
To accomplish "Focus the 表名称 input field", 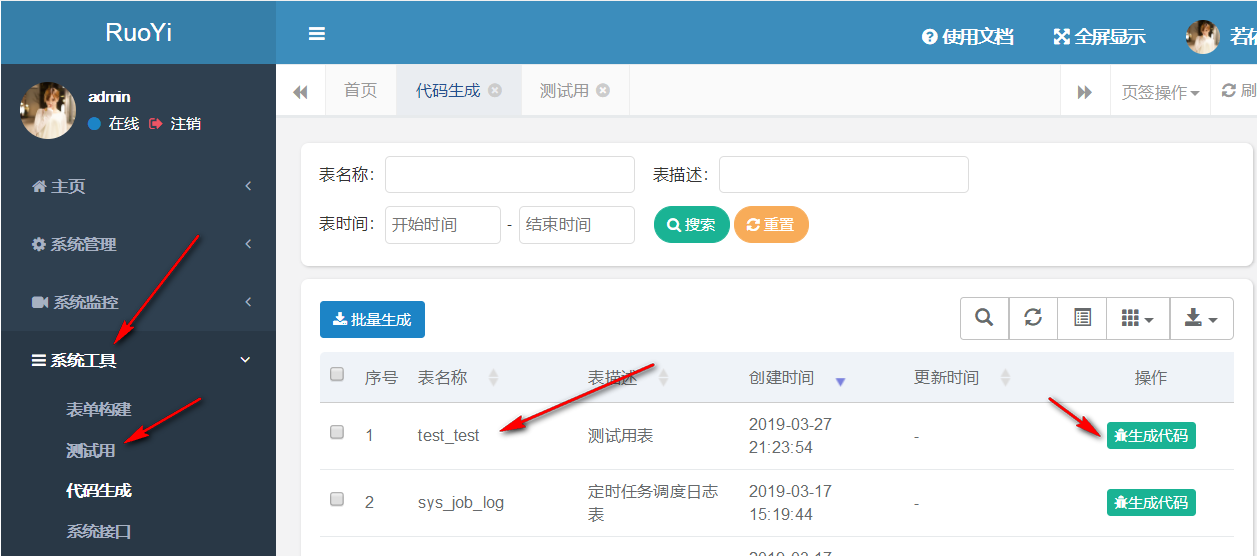I will 510,174.
